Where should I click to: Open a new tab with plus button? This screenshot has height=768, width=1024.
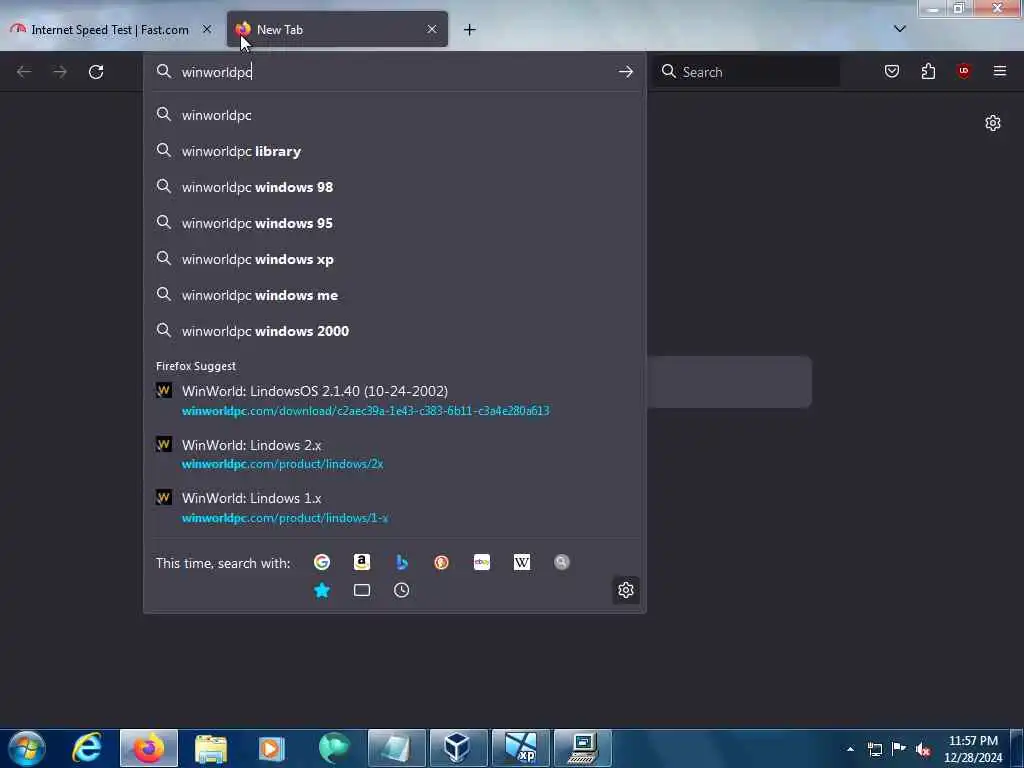tap(470, 29)
